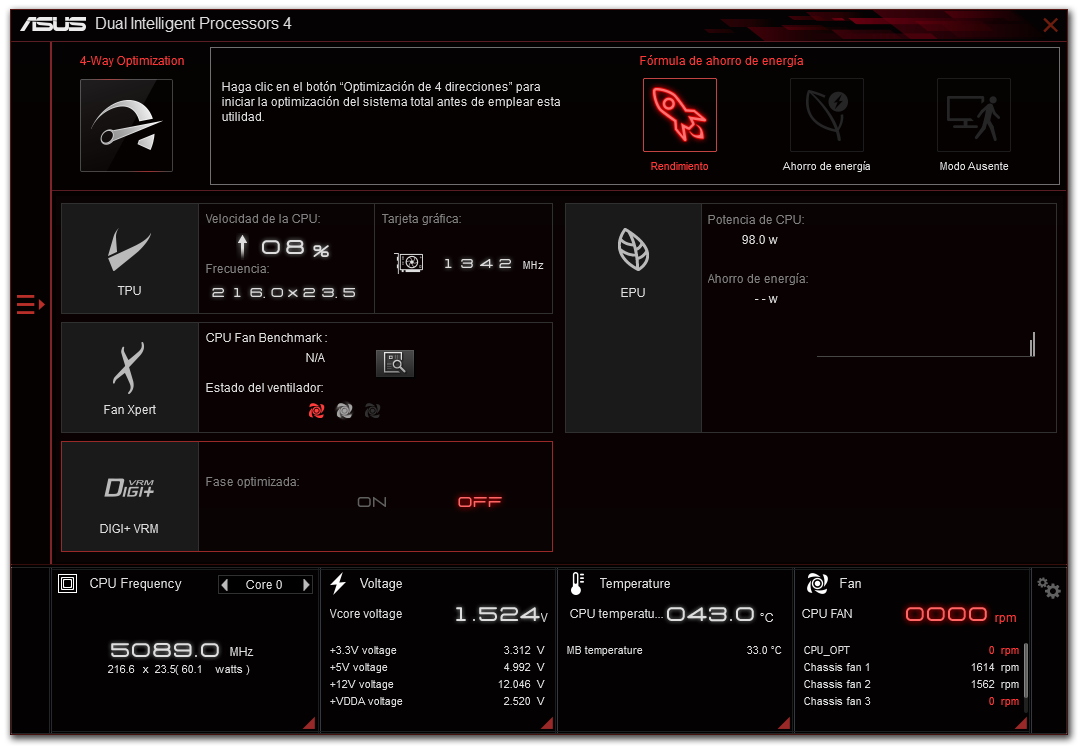This screenshot has height=747, width=1081.
Task: Click the CPU Fan Benchmark N/A value
Action: pos(315,358)
